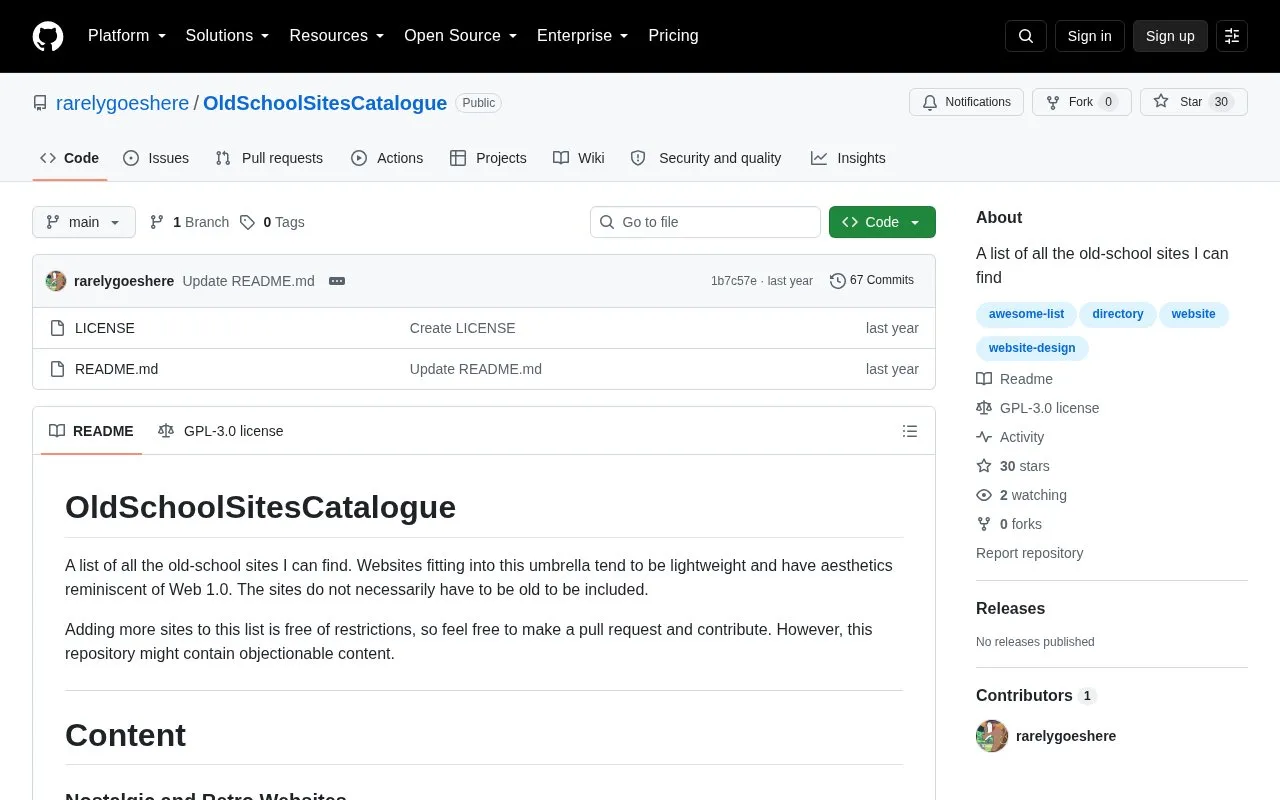
Task: Click rarelygoeshere avatar in commit row
Action: (x=56, y=281)
